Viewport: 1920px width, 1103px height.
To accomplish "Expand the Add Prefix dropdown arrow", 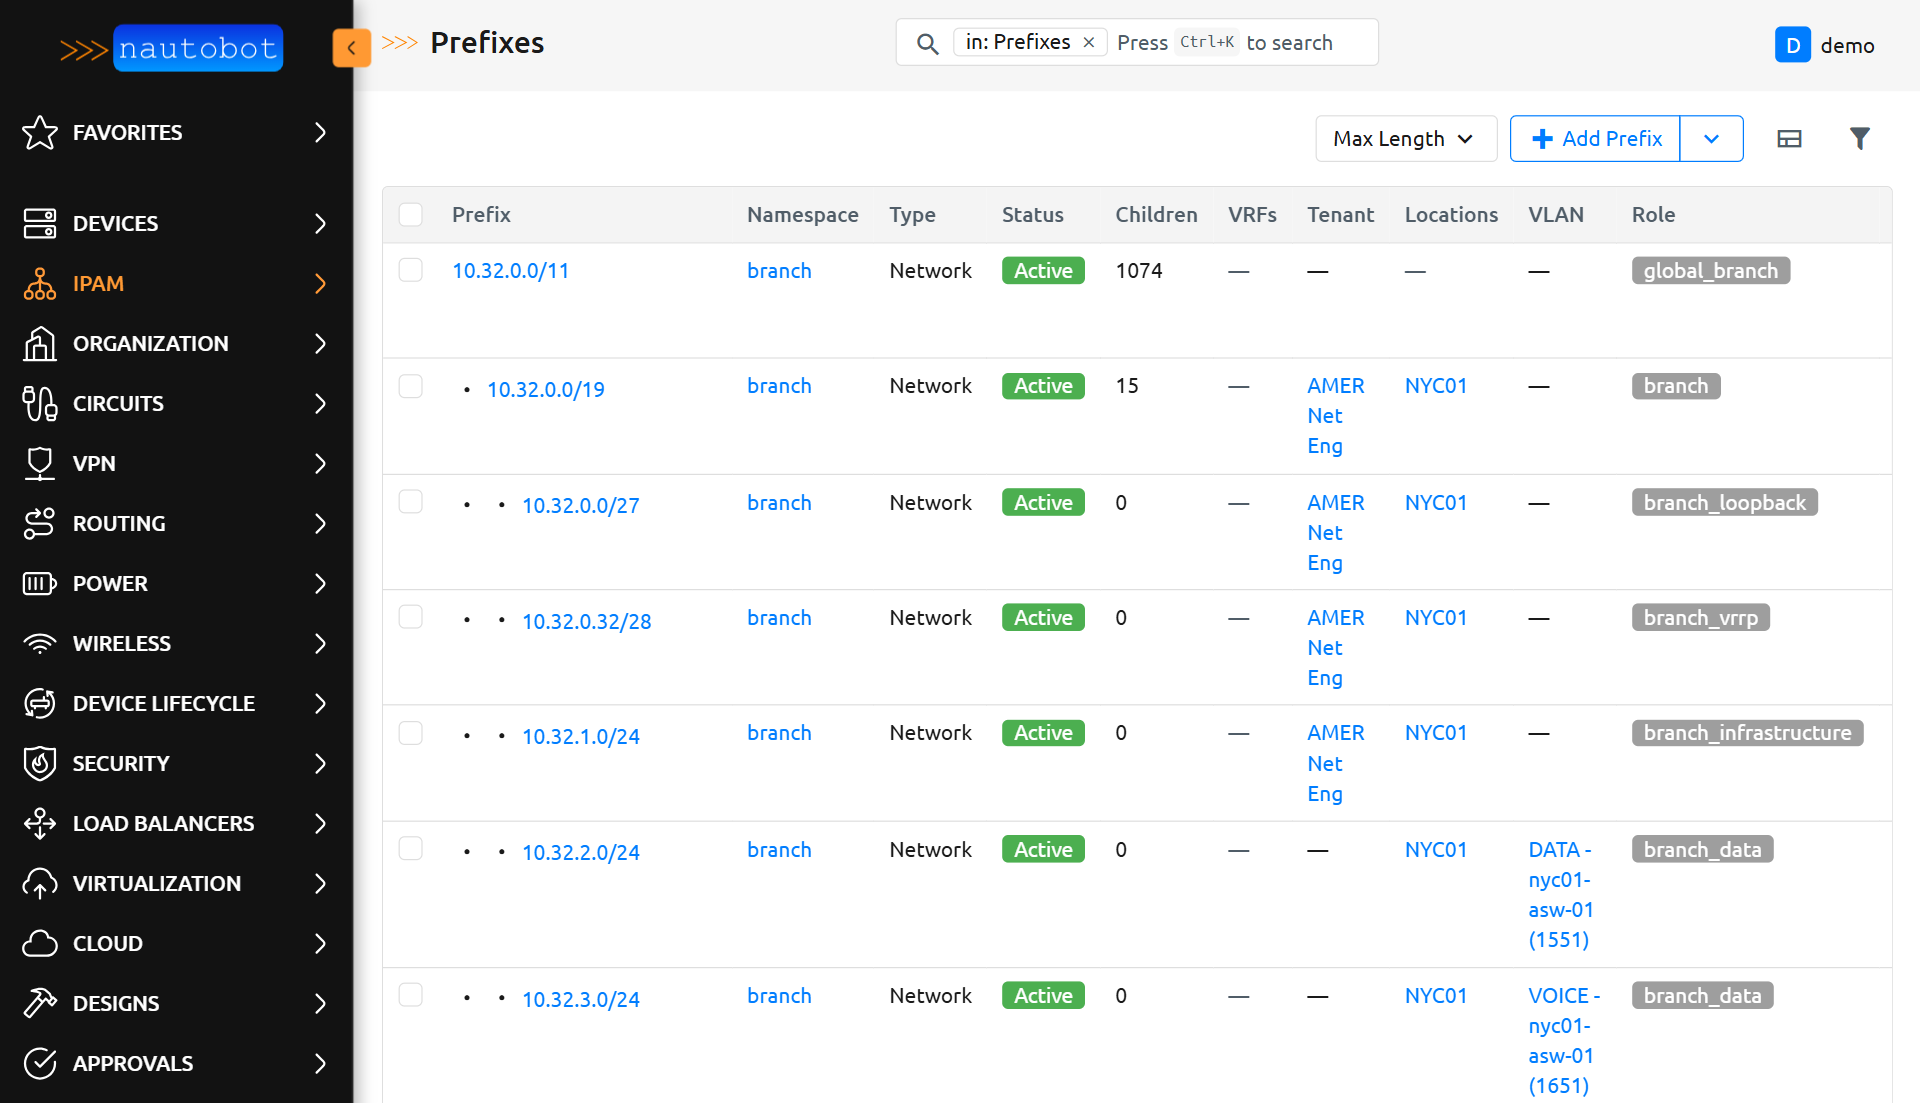I will point(1711,138).
